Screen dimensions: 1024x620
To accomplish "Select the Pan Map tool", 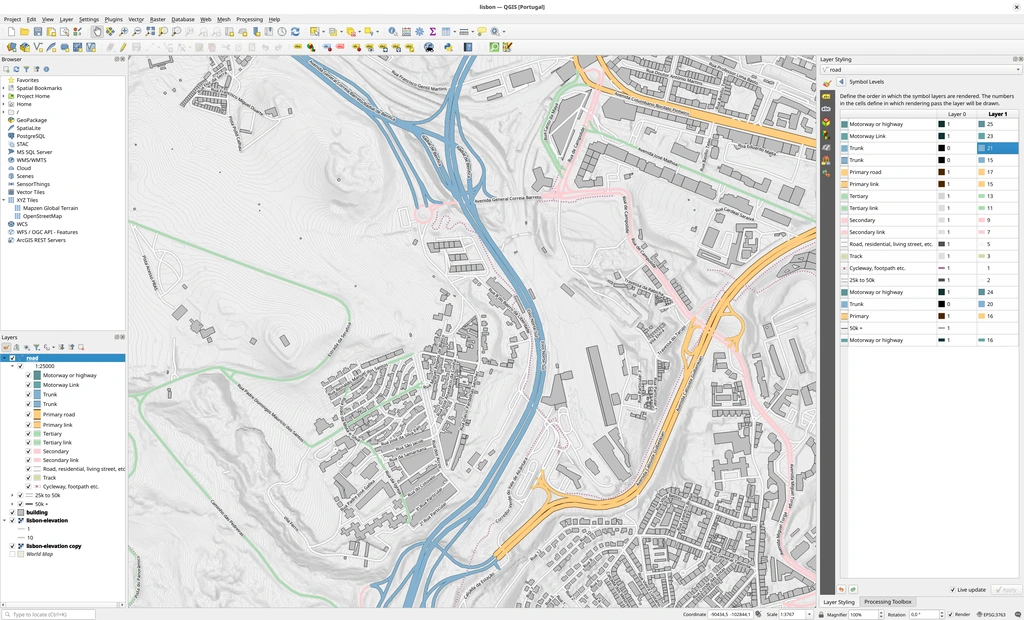I will pyautogui.click(x=98, y=32).
